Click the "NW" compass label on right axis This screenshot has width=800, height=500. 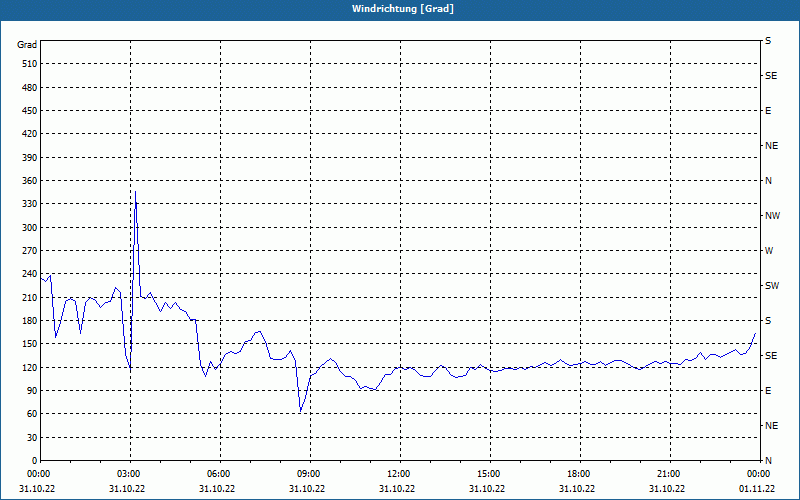coord(772,216)
